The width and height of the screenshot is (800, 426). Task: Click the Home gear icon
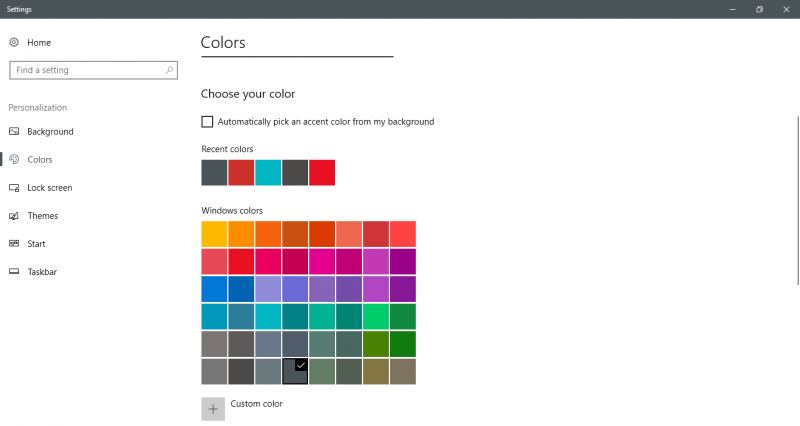14,43
